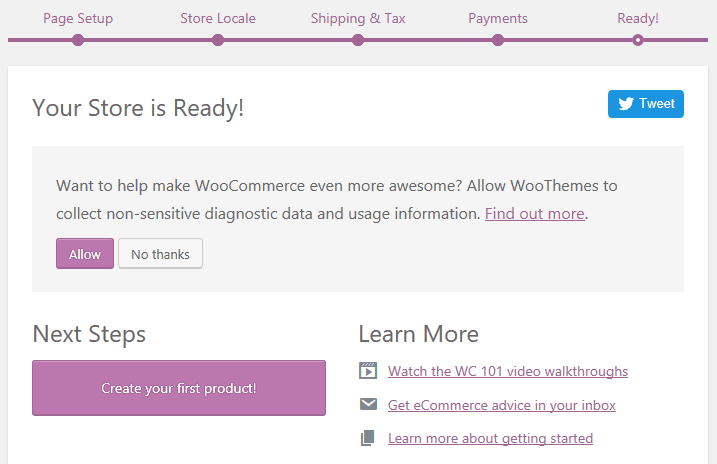
Task: Click Create your first product! button
Action: click(179, 388)
